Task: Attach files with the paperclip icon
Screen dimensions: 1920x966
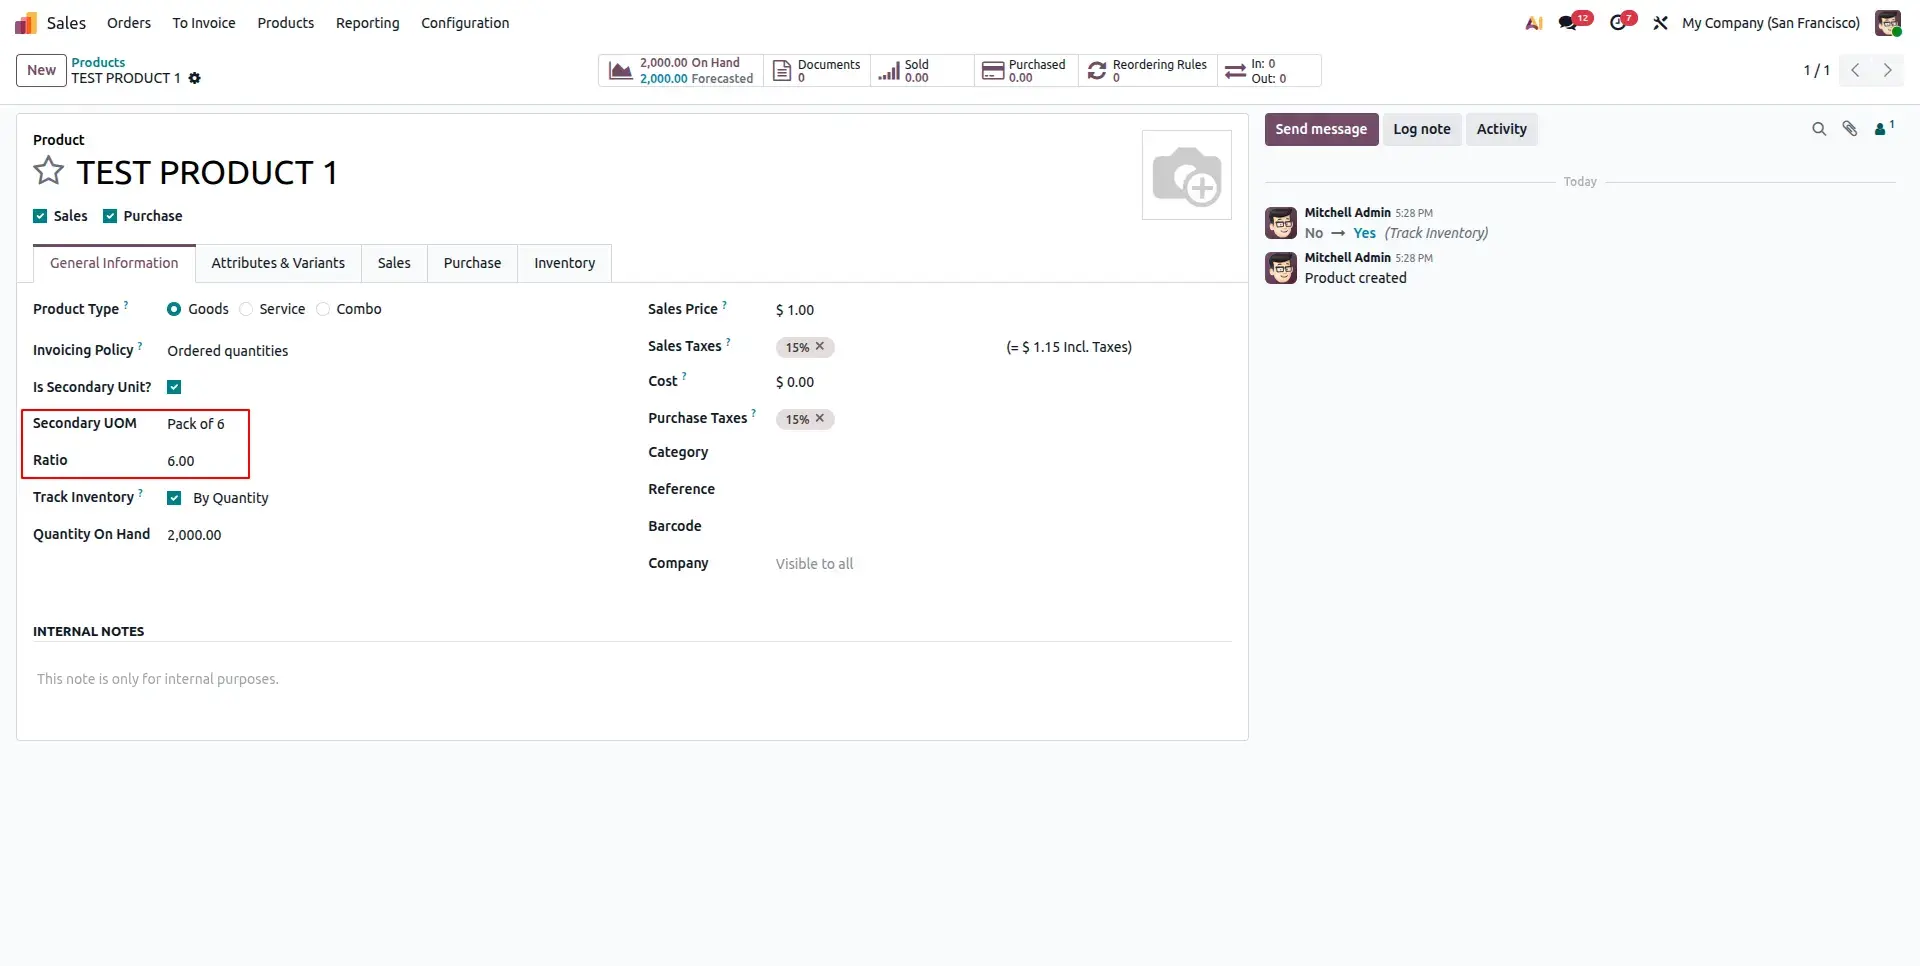Action: (x=1850, y=129)
